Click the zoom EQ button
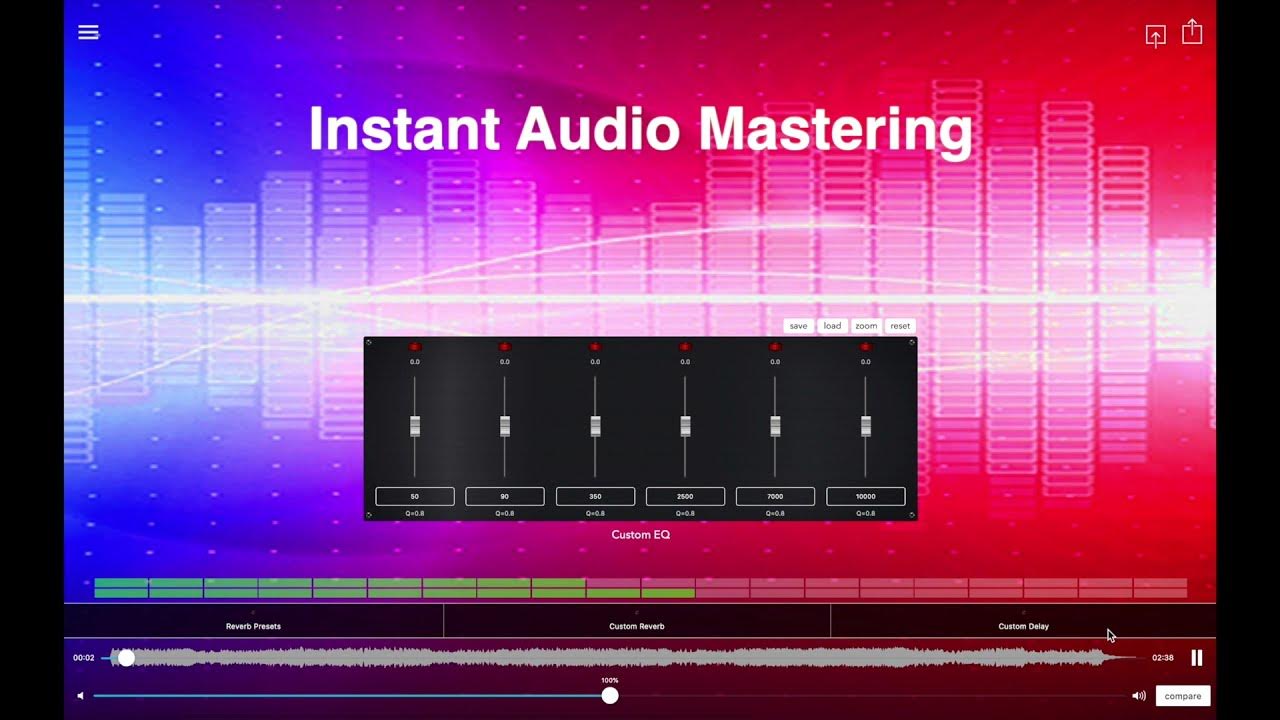The image size is (1280, 720). pos(866,326)
